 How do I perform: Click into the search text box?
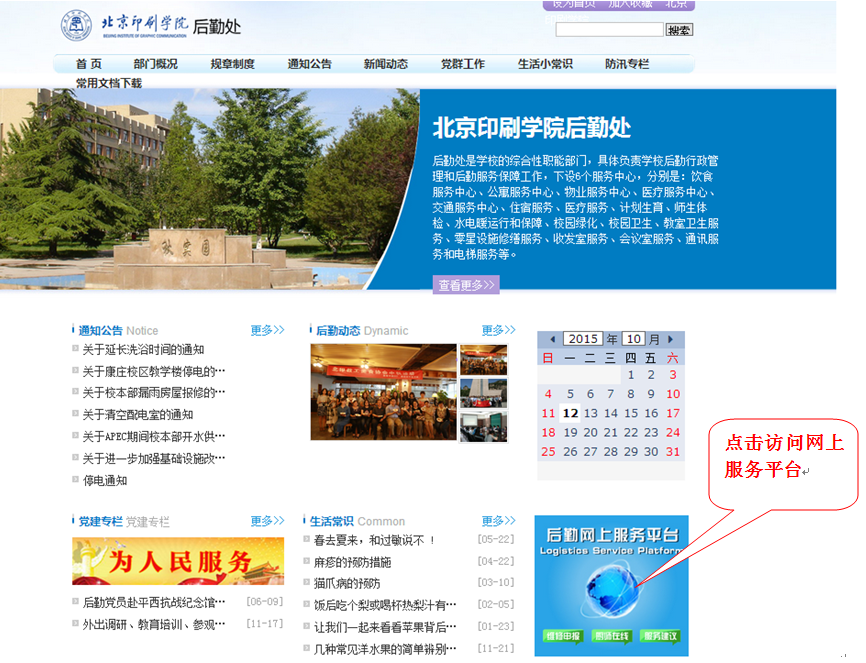tap(609, 30)
